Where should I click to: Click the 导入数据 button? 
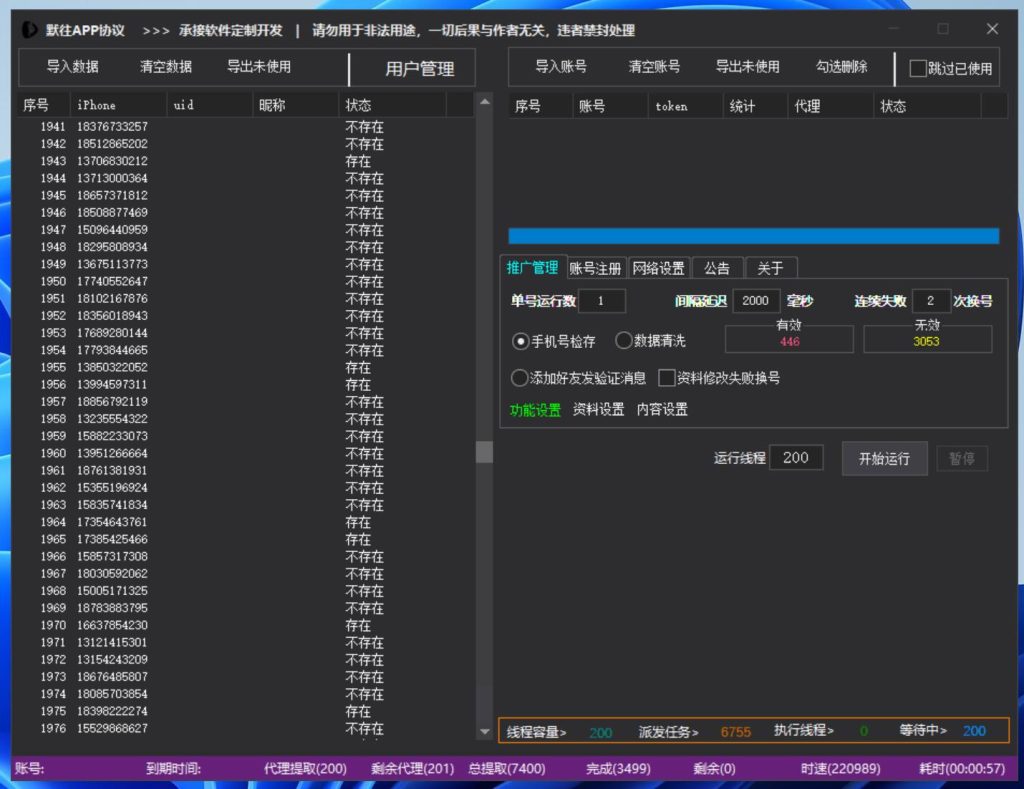pos(73,67)
